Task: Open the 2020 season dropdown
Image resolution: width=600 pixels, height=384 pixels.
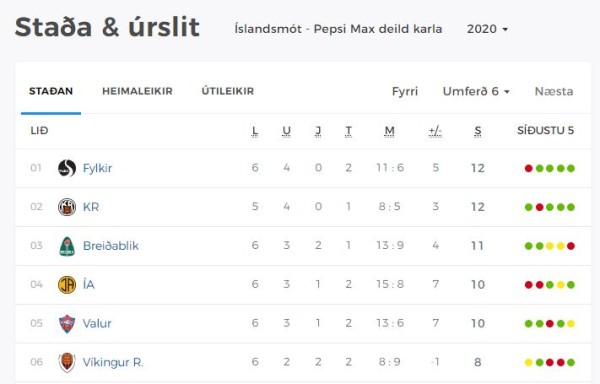Action: [x=487, y=29]
